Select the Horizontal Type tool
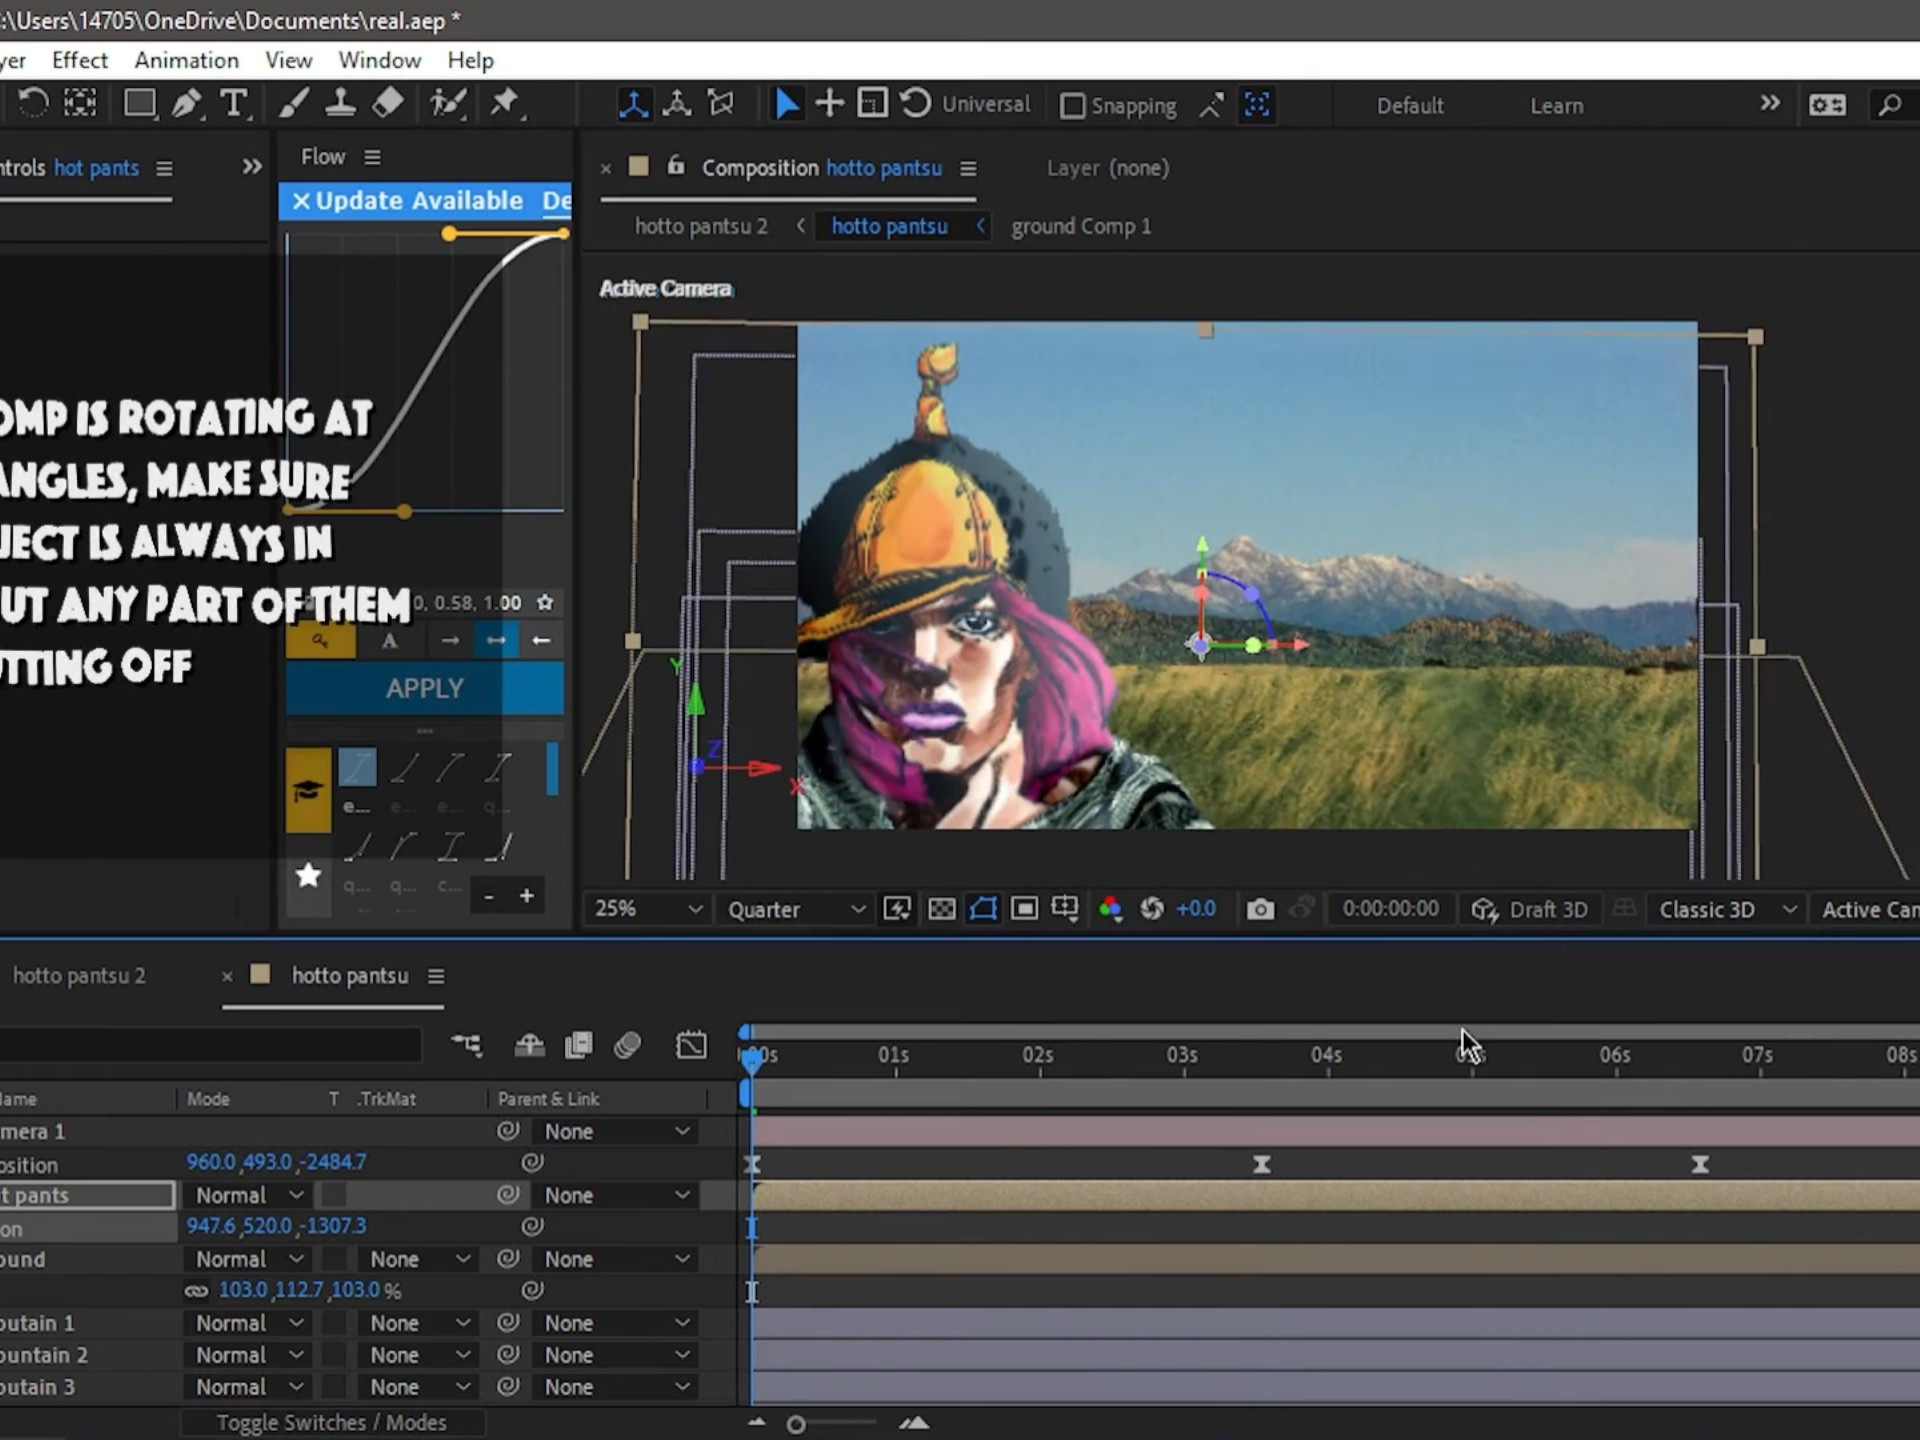The width and height of the screenshot is (1920, 1440). [234, 103]
